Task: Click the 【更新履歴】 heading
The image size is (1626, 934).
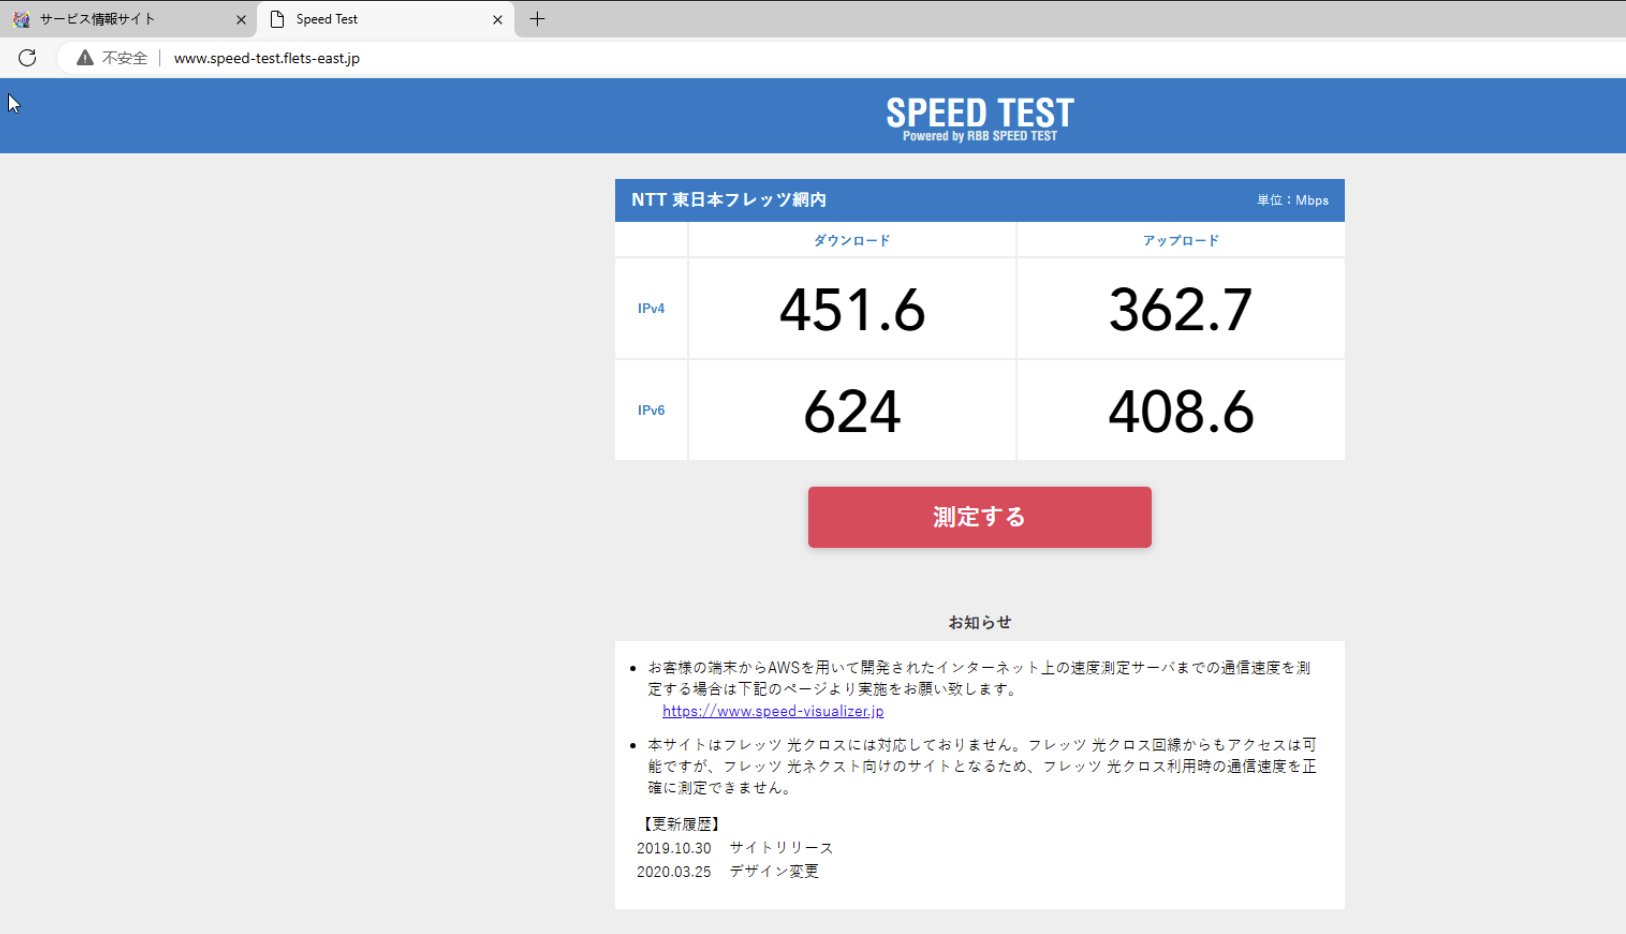Action: pos(681,824)
